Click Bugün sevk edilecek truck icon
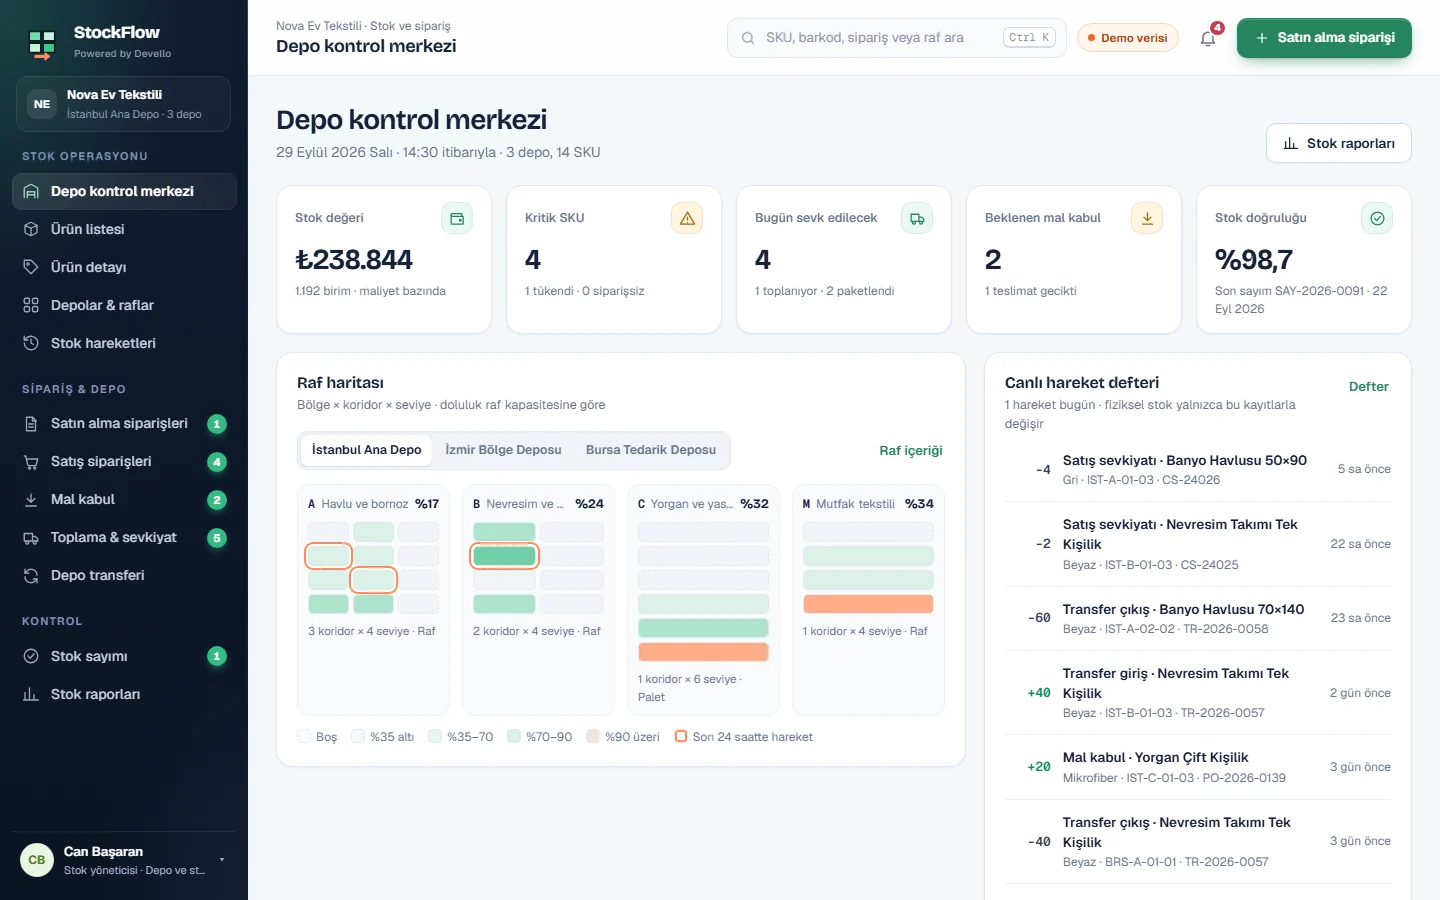The height and width of the screenshot is (900, 1440). pyautogui.click(x=917, y=218)
